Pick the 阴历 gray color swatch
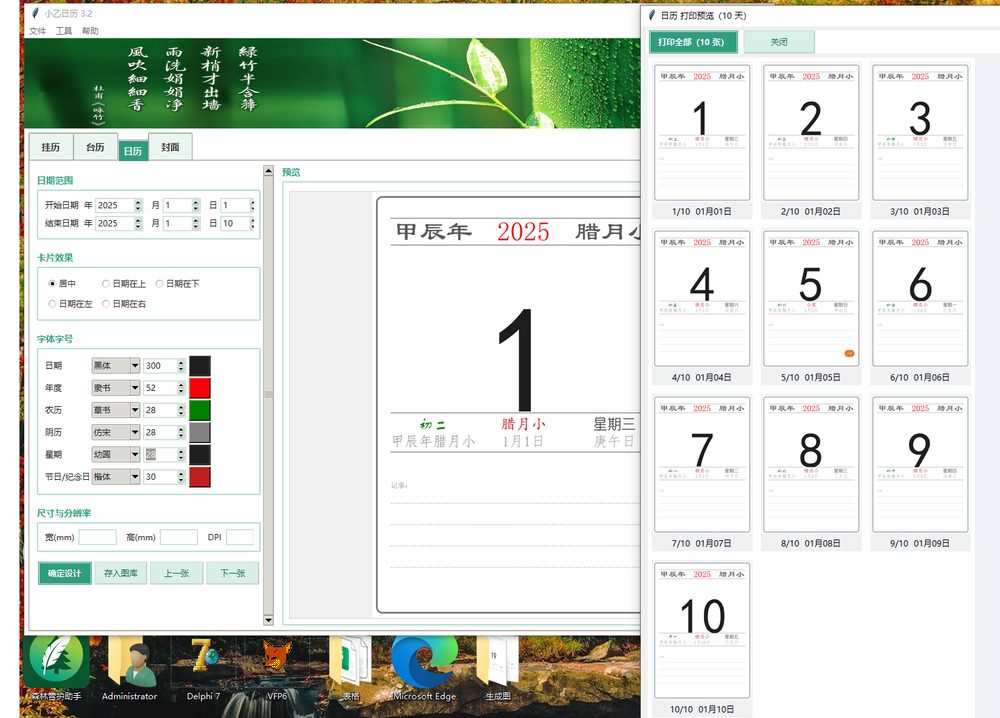Viewport: 1000px width, 718px height. pos(200,432)
